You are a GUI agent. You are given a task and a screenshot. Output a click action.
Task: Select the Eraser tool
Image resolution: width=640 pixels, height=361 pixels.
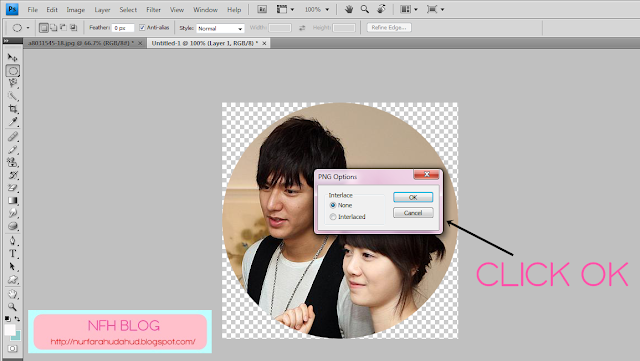coord(13,187)
